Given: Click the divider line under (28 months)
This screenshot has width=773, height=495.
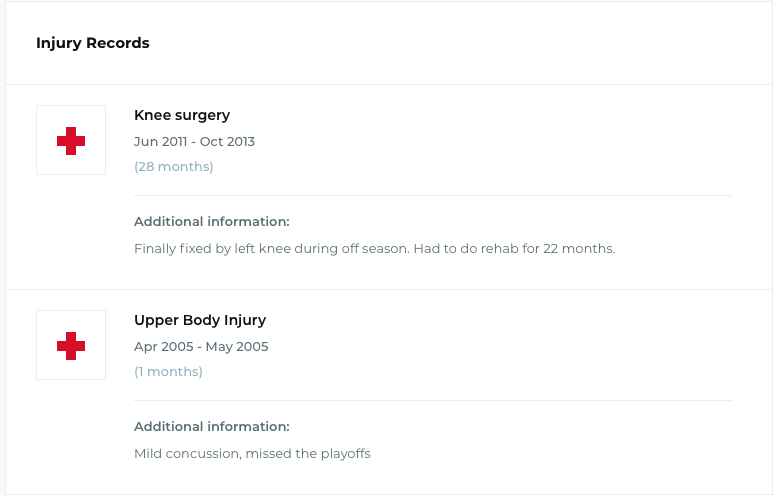Looking at the screenshot, I should click(x=433, y=196).
